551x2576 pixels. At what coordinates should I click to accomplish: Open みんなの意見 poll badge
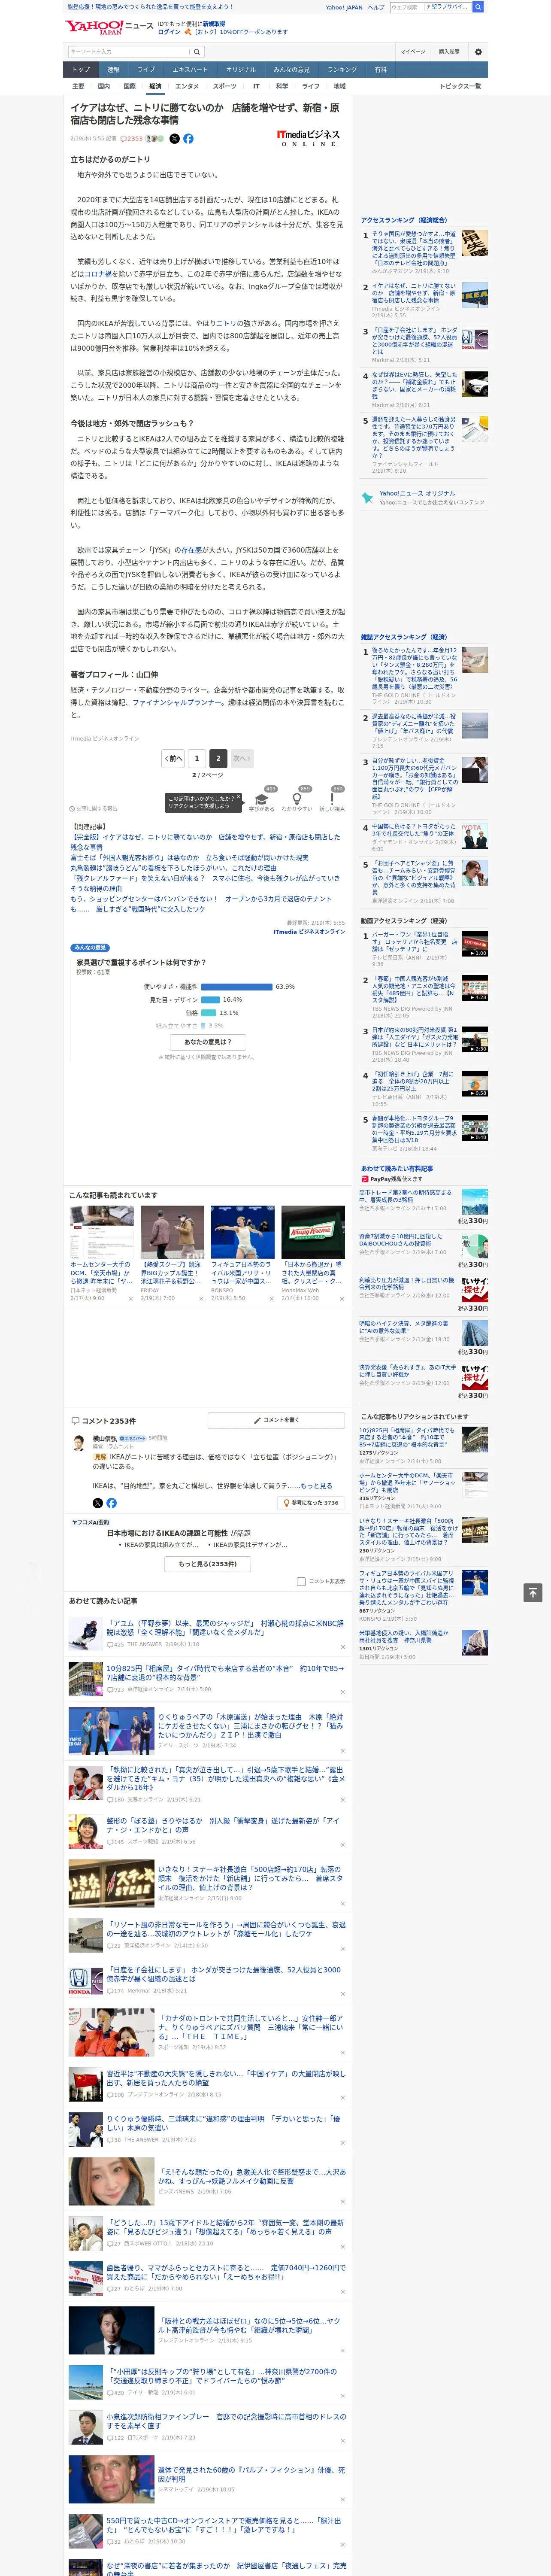(90, 947)
